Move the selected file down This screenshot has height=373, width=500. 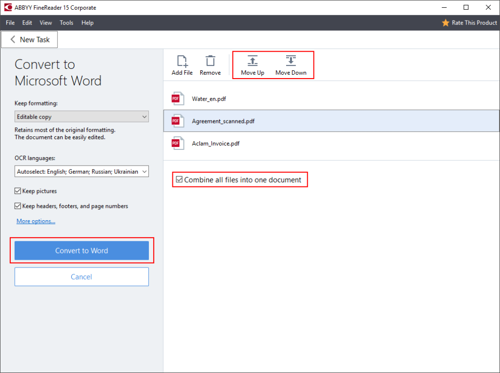click(x=291, y=65)
